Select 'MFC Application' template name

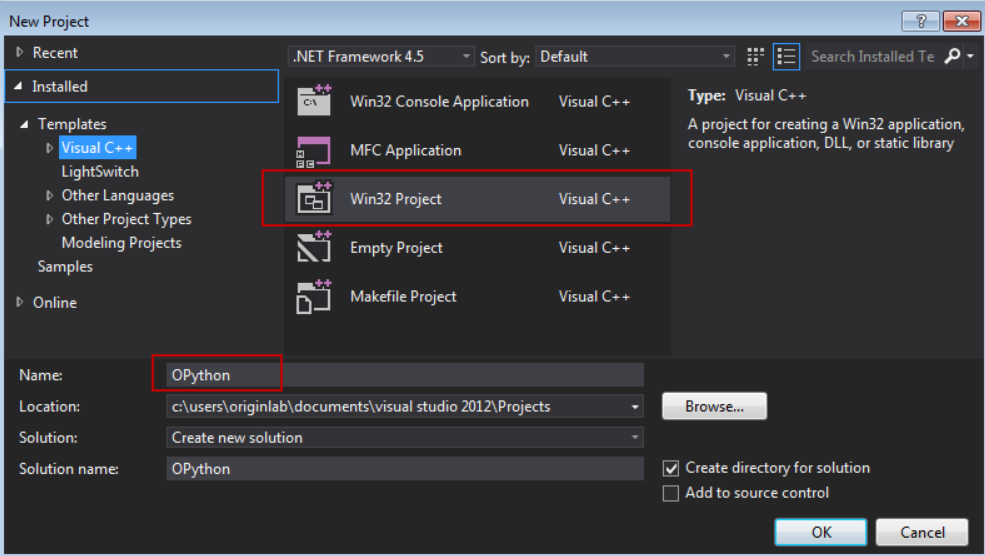pyautogui.click(x=405, y=150)
